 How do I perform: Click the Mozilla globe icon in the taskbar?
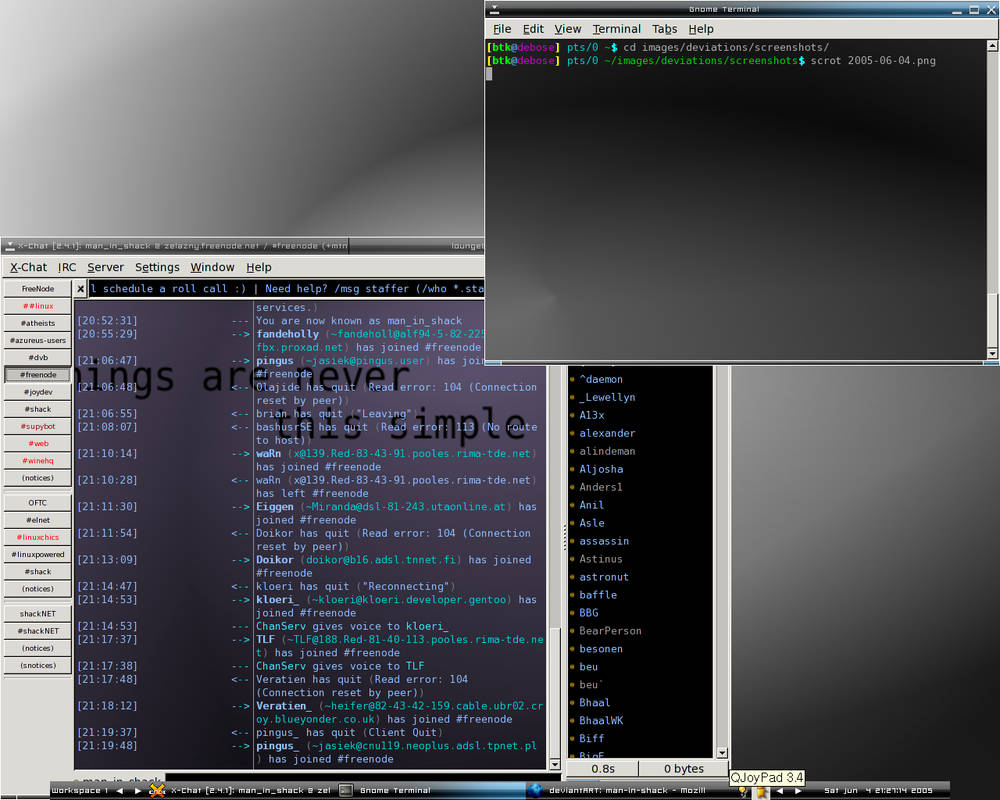535,790
